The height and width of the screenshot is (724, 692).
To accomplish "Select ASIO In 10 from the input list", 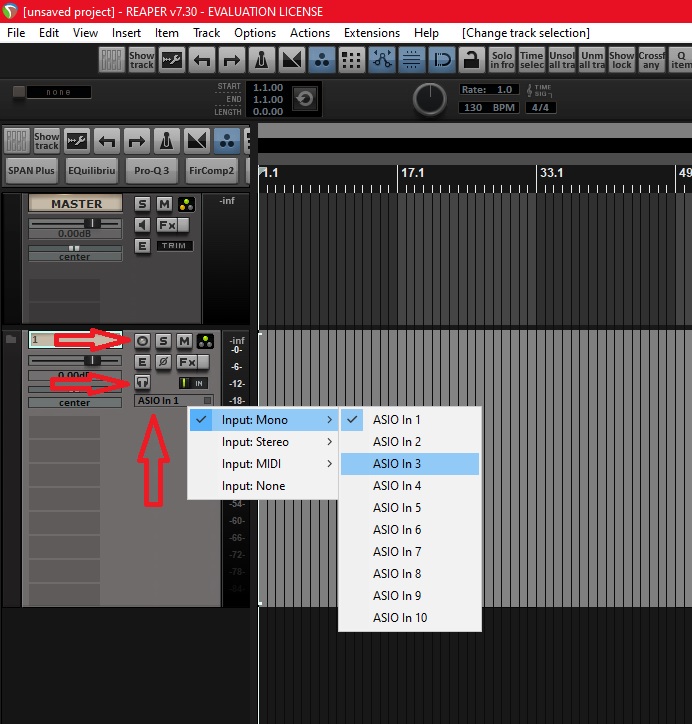I will (410, 618).
